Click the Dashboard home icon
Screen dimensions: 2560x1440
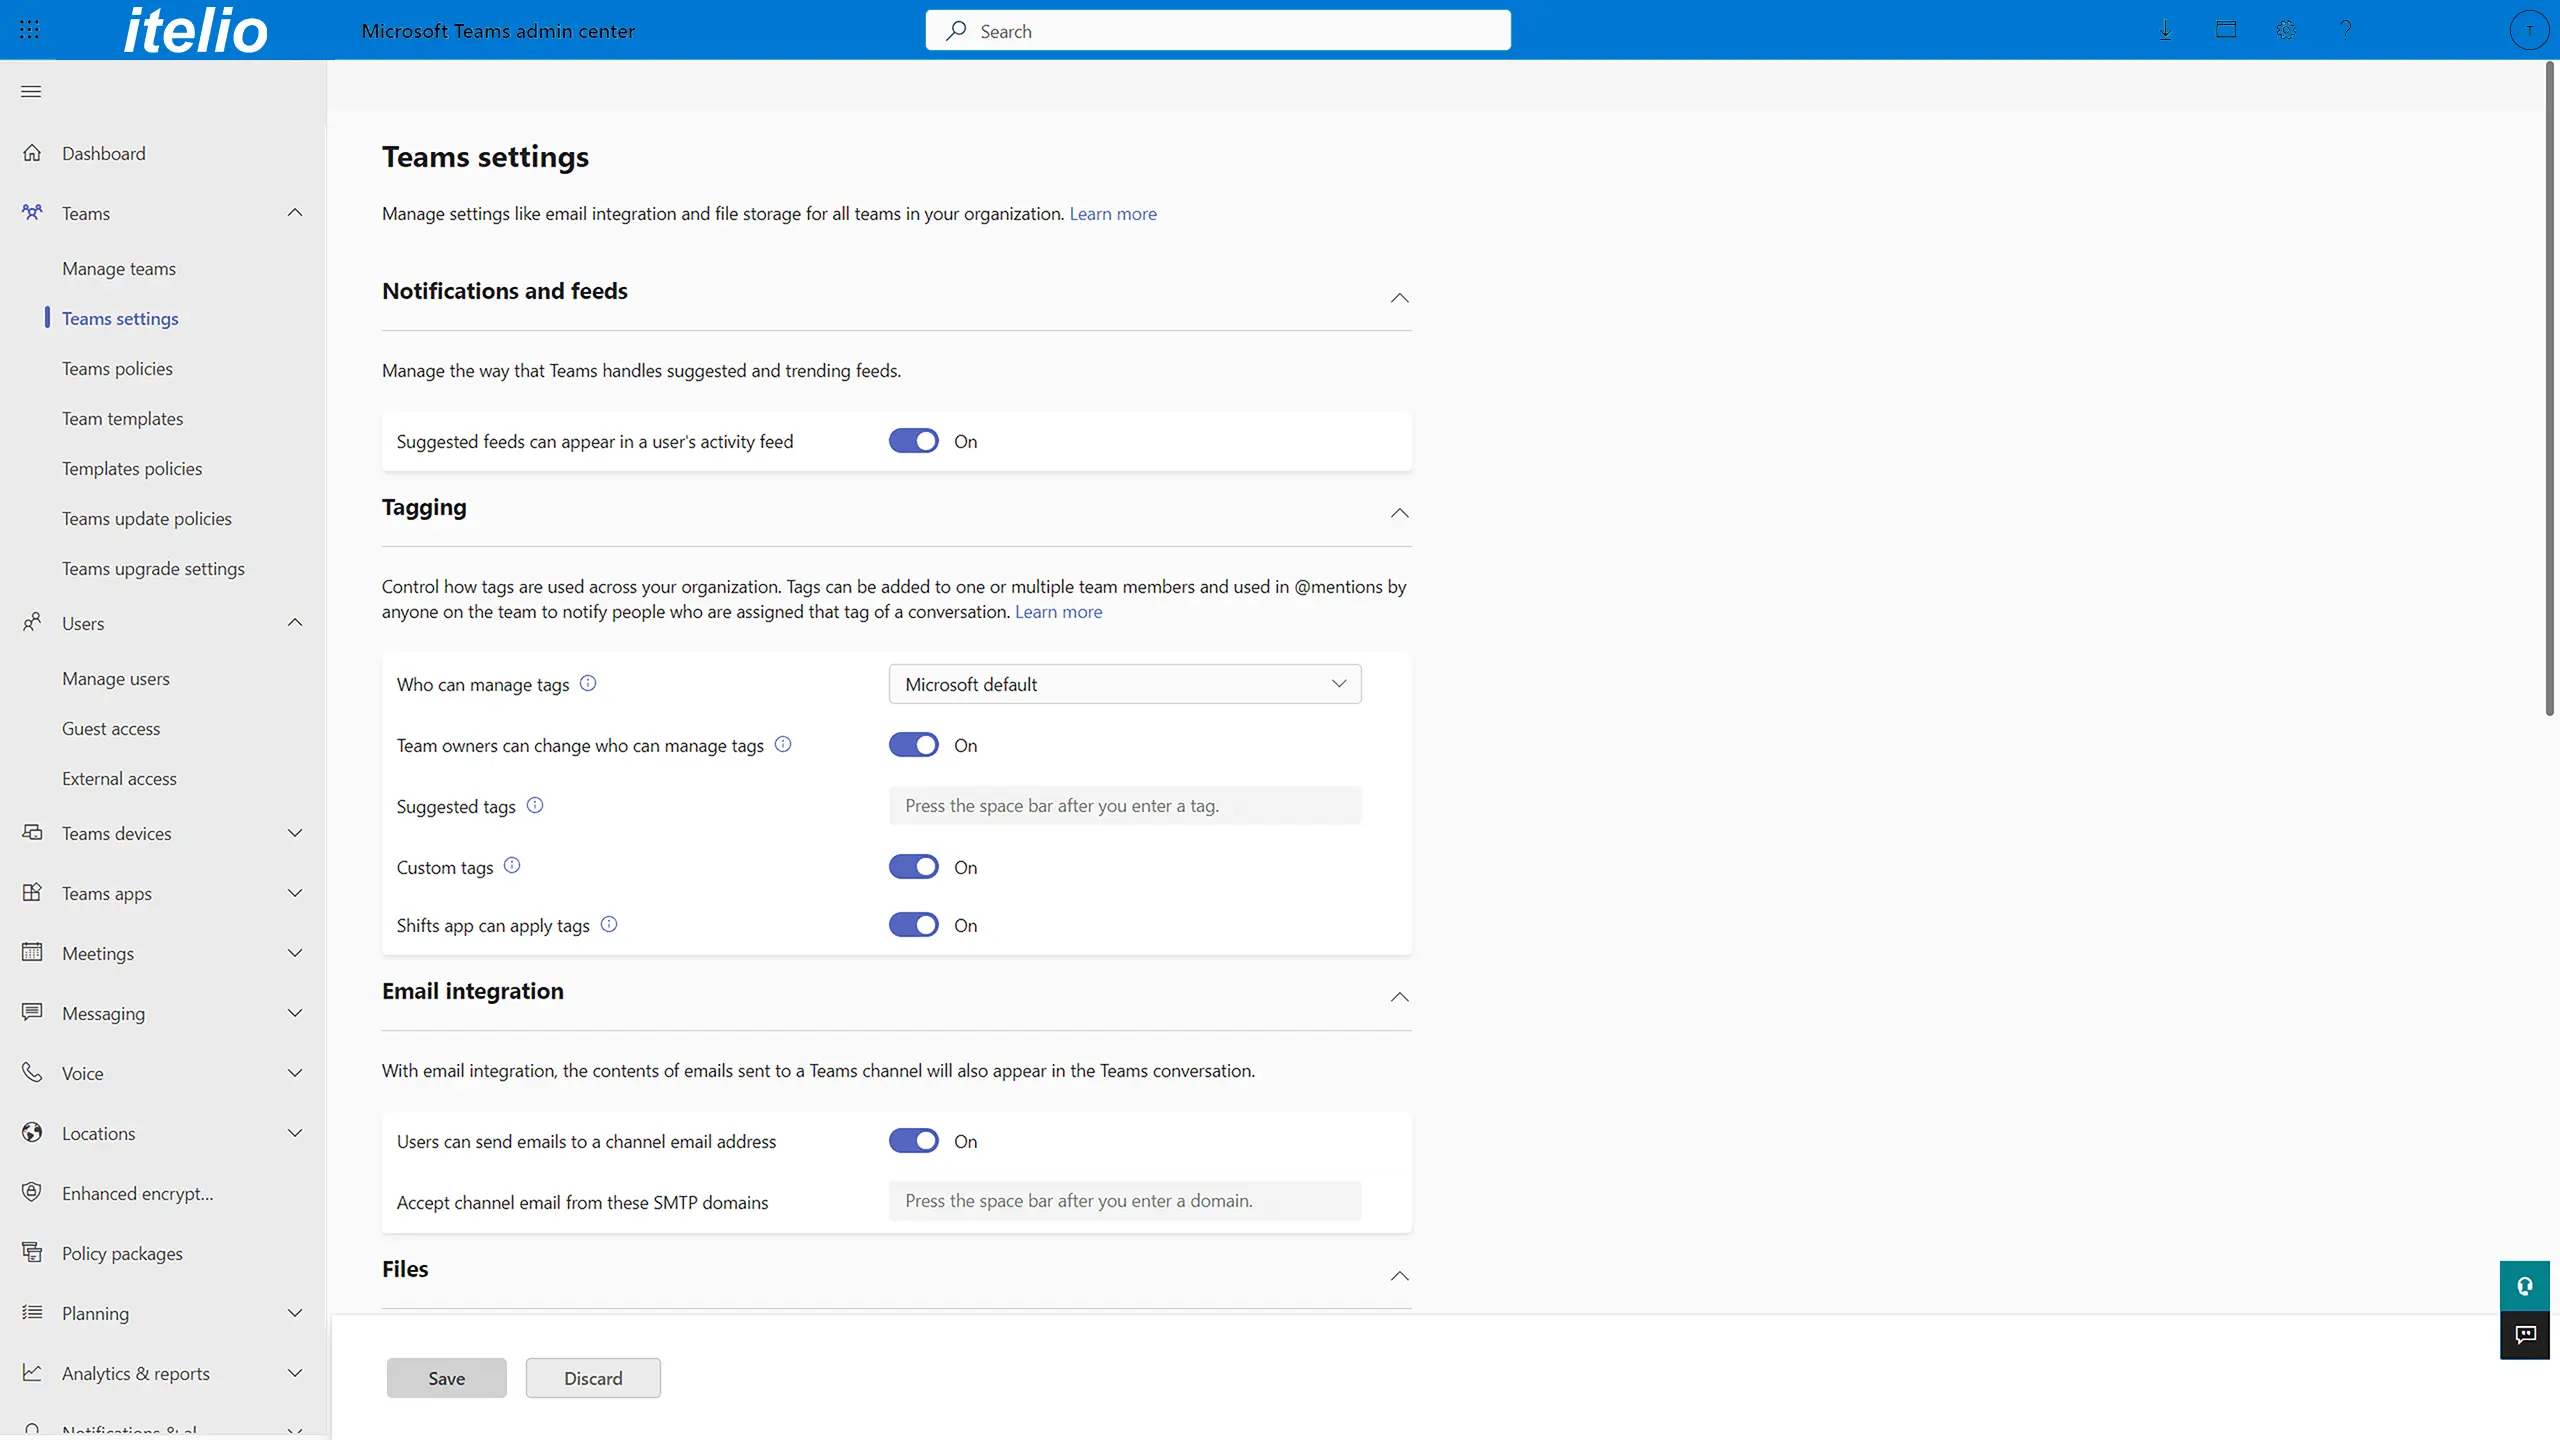pyautogui.click(x=32, y=153)
